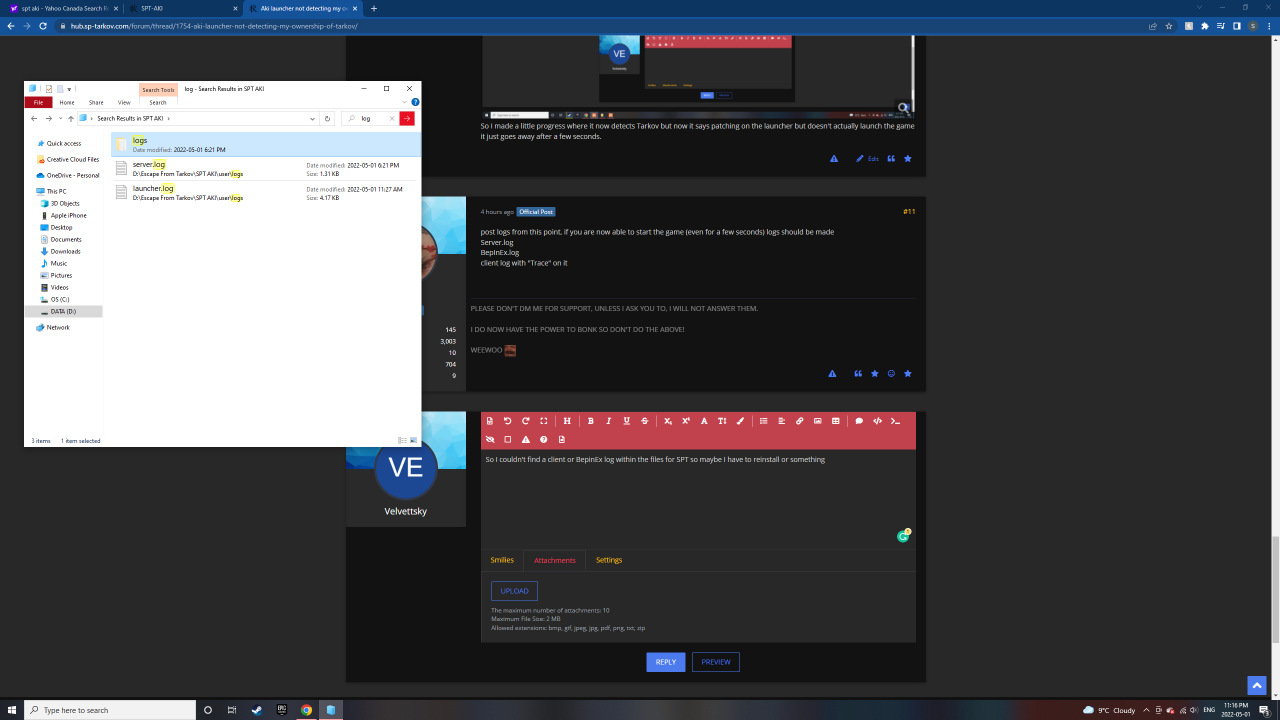Expand the address bar history dropdown
The height and width of the screenshot is (720, 1280).
313,118
